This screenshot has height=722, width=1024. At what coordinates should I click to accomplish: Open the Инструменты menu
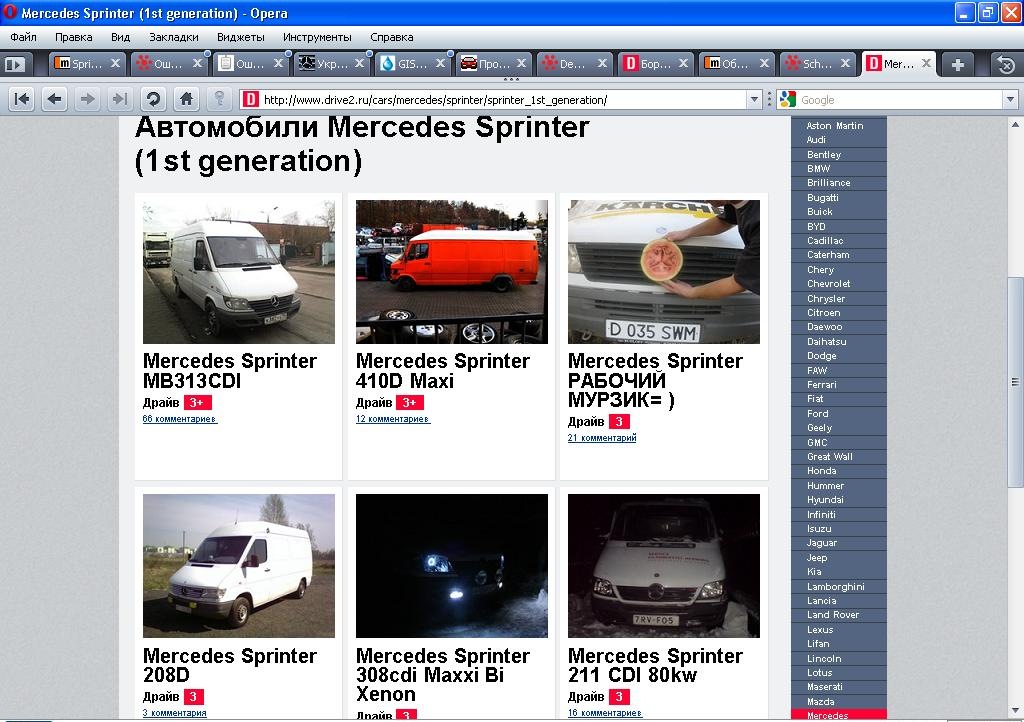pos(317,37)
